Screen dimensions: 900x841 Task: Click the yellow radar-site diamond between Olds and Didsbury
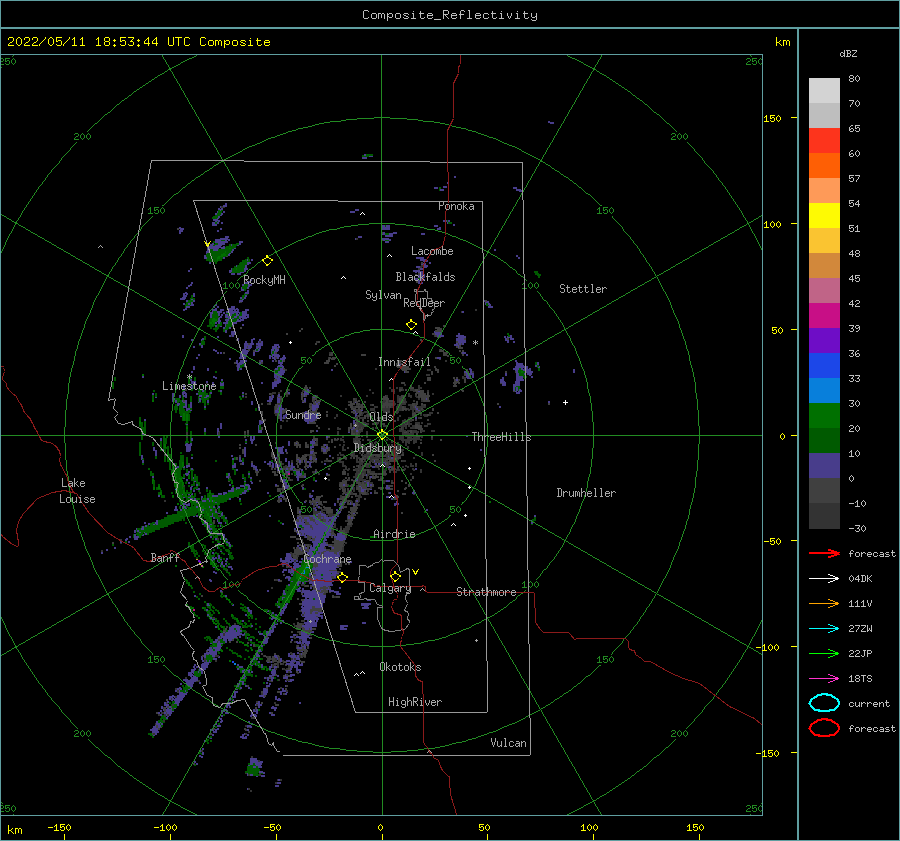[x=382, y=435]
